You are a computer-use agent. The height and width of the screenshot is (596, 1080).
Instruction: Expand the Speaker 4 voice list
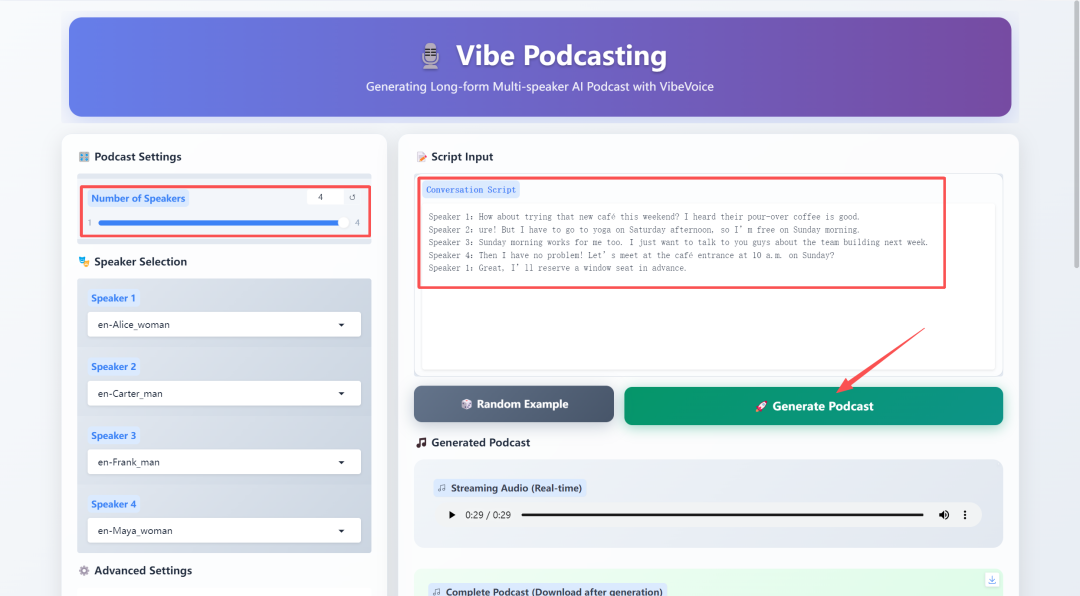click(224, 531)
